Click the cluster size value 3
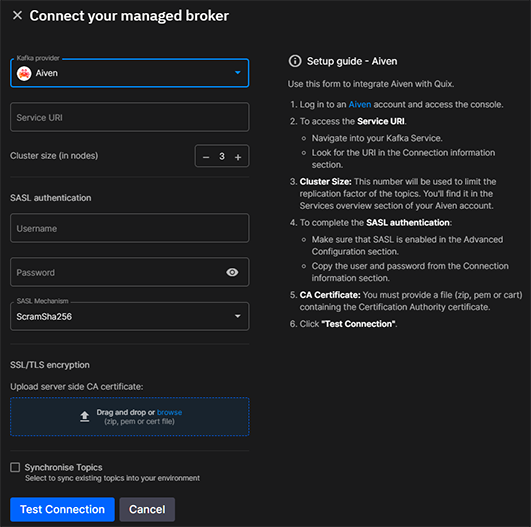 pos(222,156)
